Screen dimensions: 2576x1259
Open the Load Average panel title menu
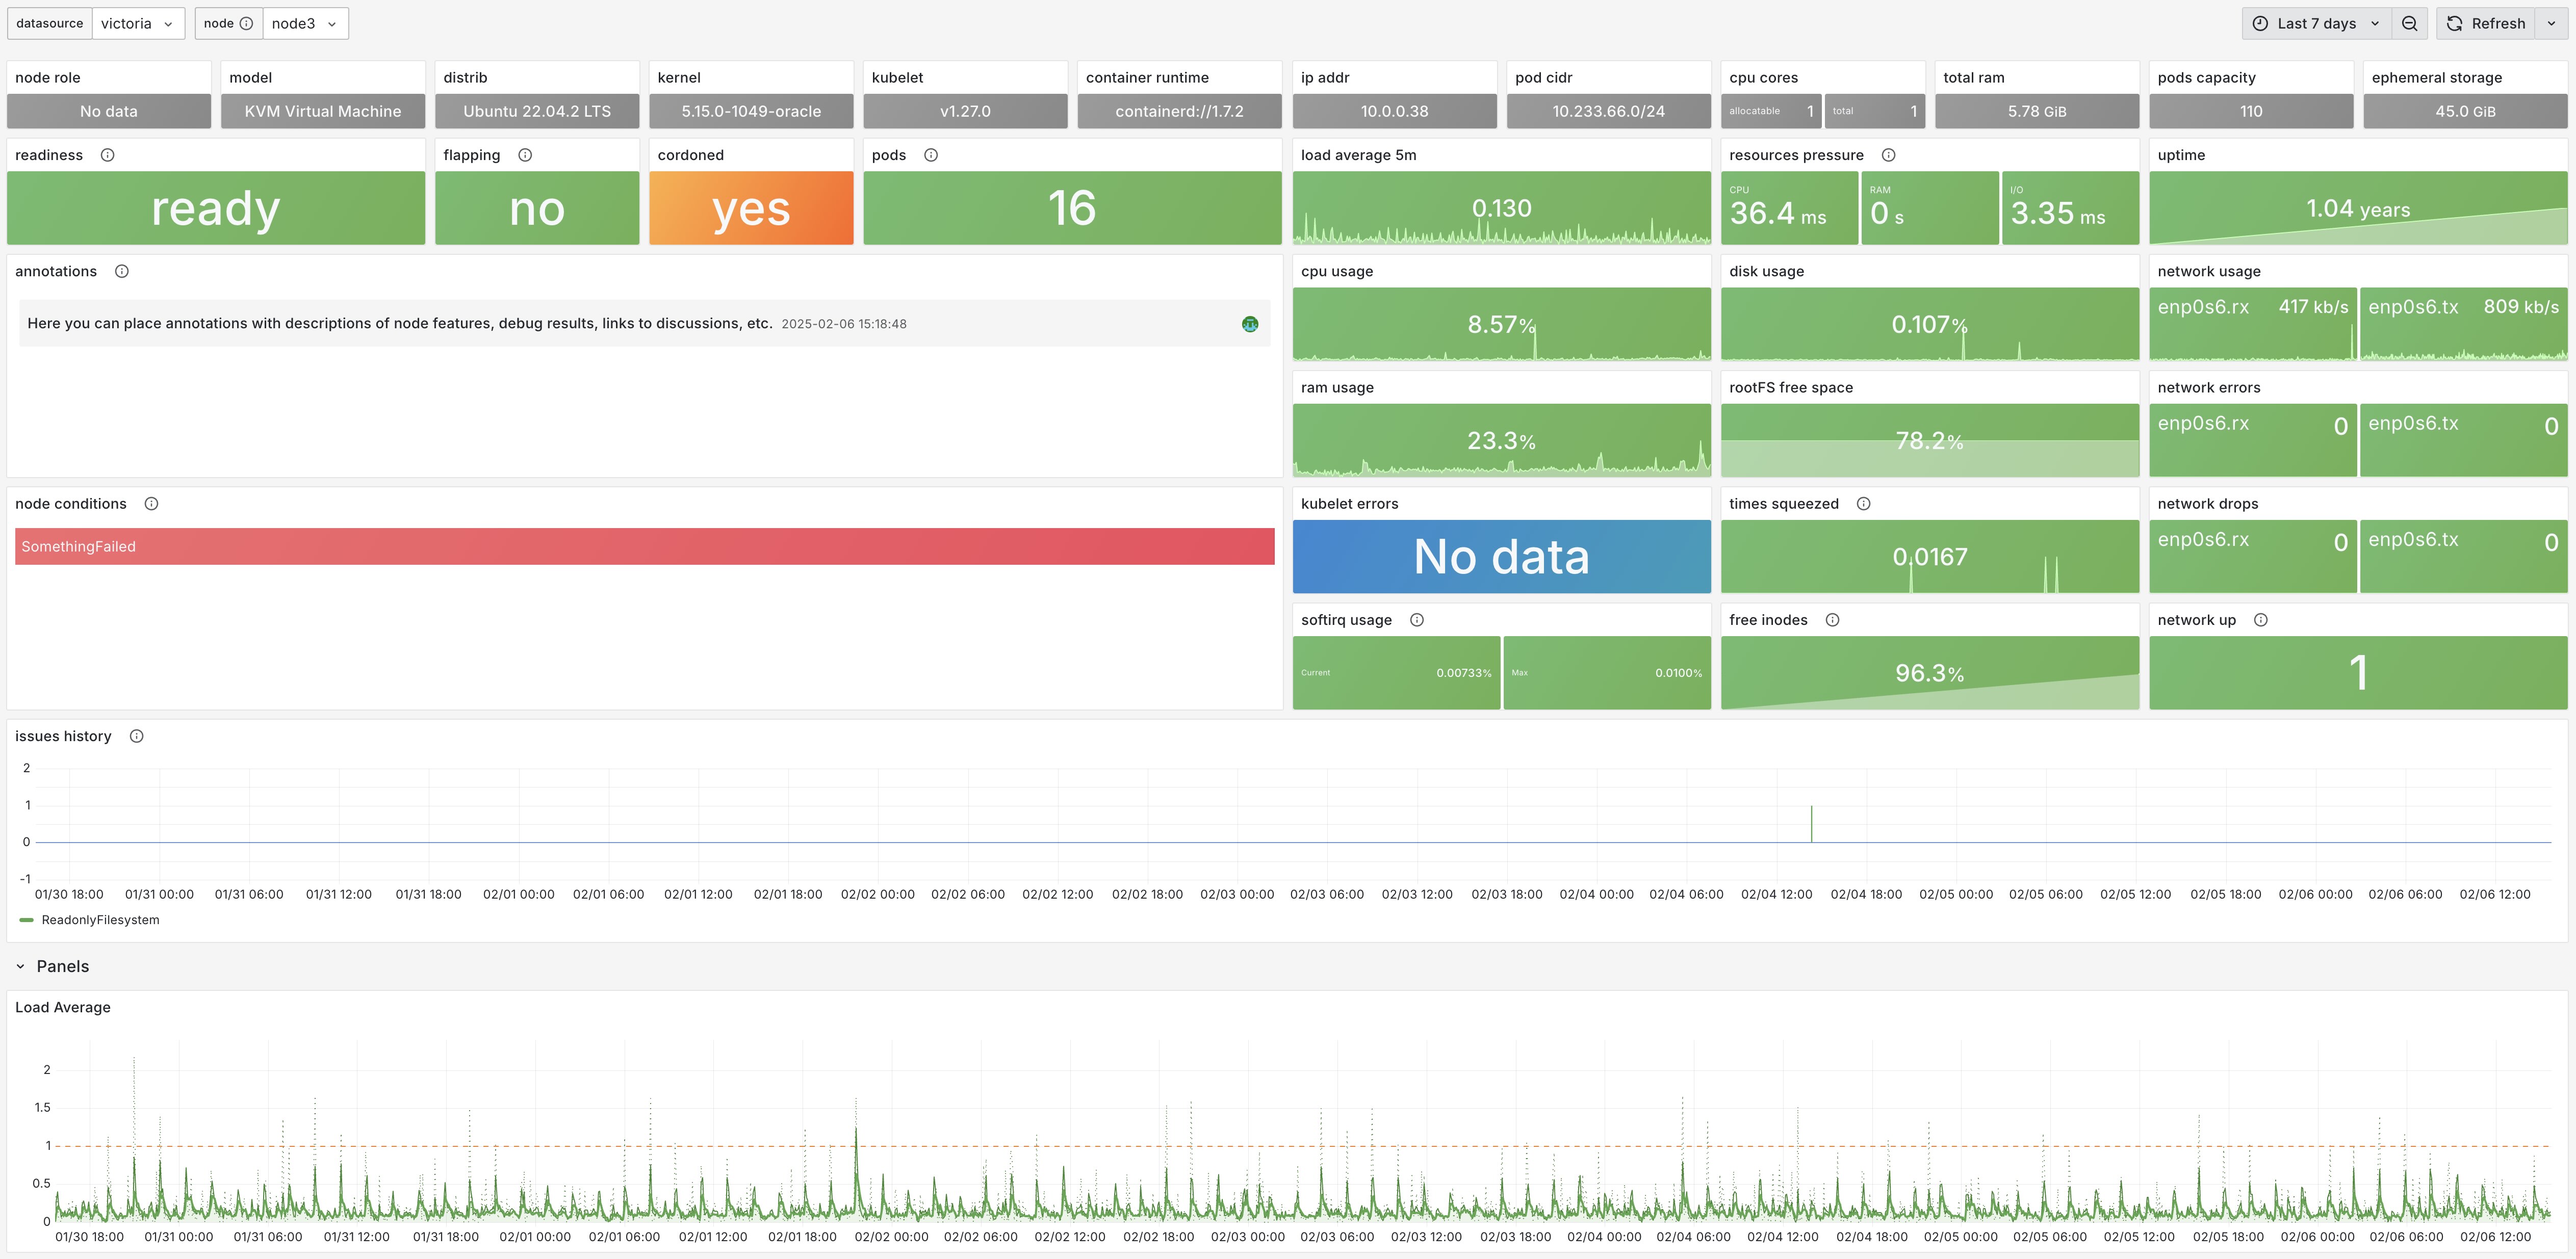tap(62, 1007)
